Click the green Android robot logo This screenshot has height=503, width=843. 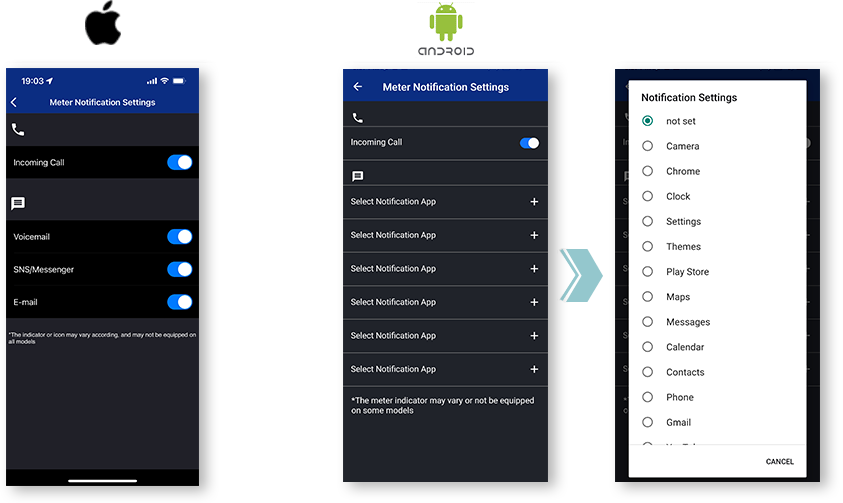click(x=446, y=23)
